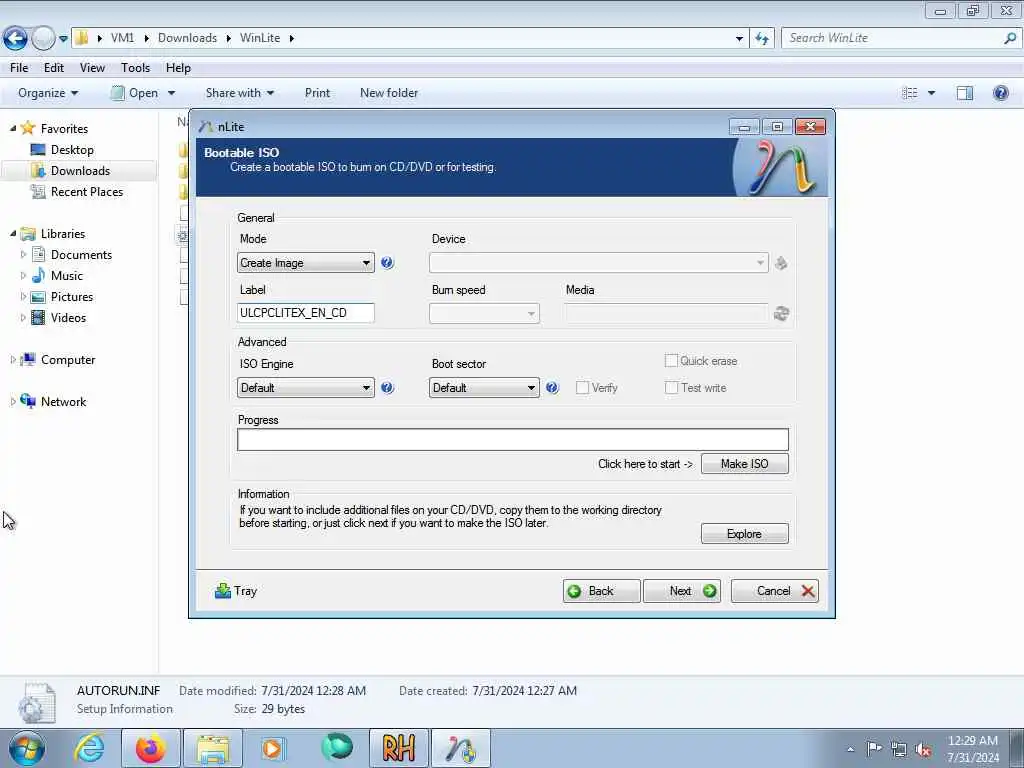Screen dimensions: 1024x768
Task: Open Internet Explorer from taskbar
Action: (x=89, y=748)
